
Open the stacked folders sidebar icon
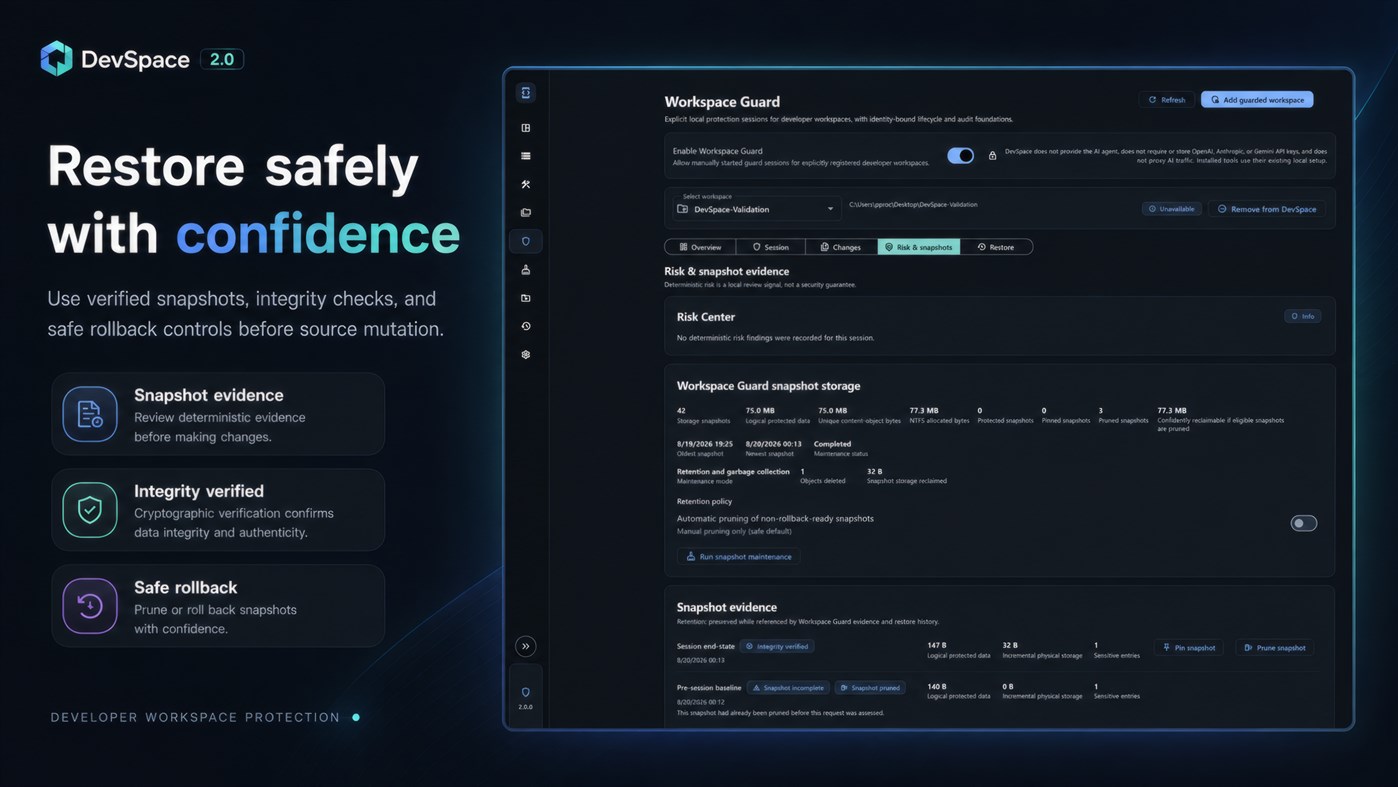tap(526, 212)
